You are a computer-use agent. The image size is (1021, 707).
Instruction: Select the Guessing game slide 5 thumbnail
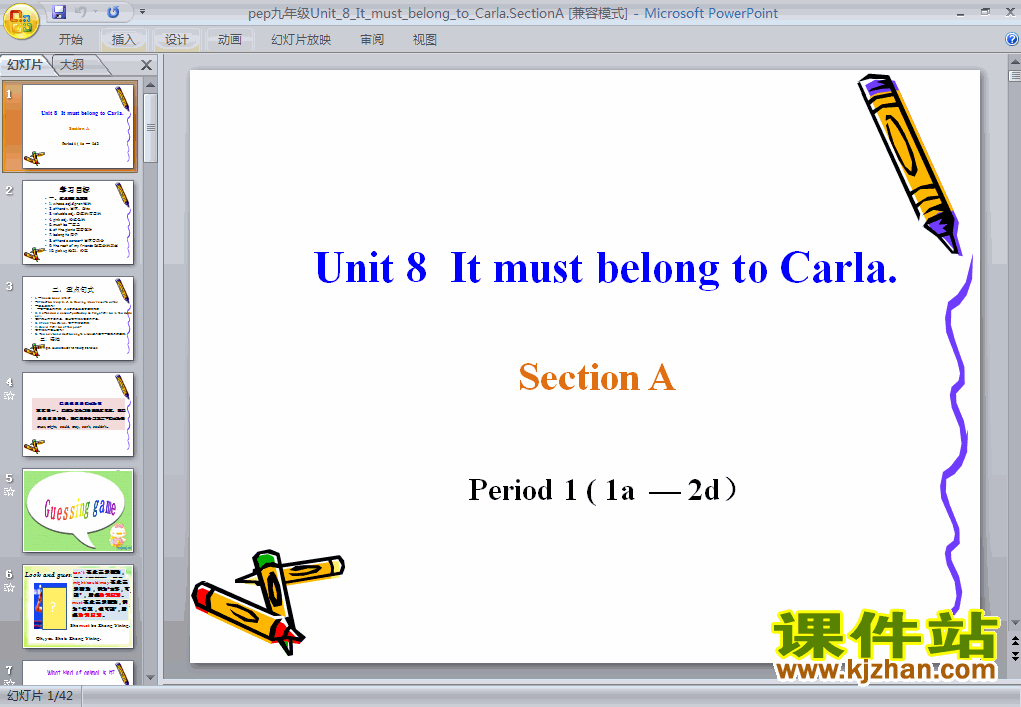[x=78, y=510]
